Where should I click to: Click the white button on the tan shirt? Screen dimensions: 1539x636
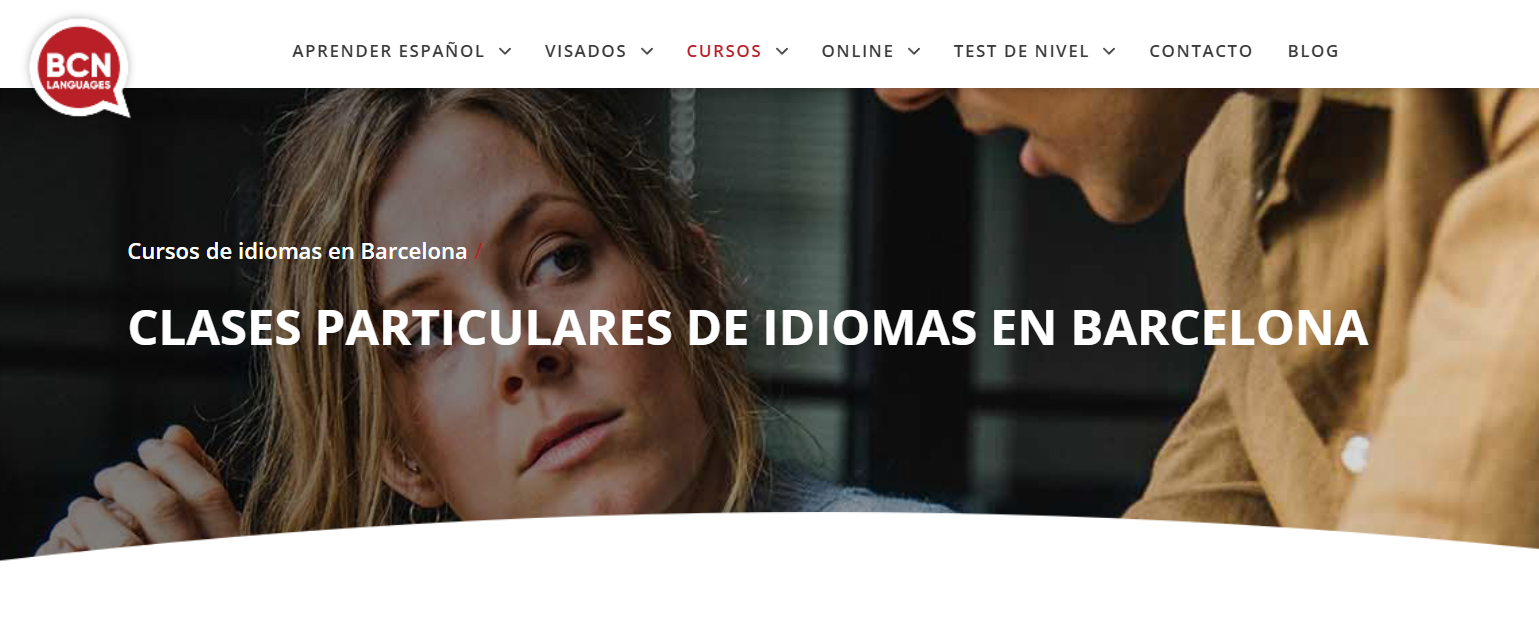coord(1354,453)
